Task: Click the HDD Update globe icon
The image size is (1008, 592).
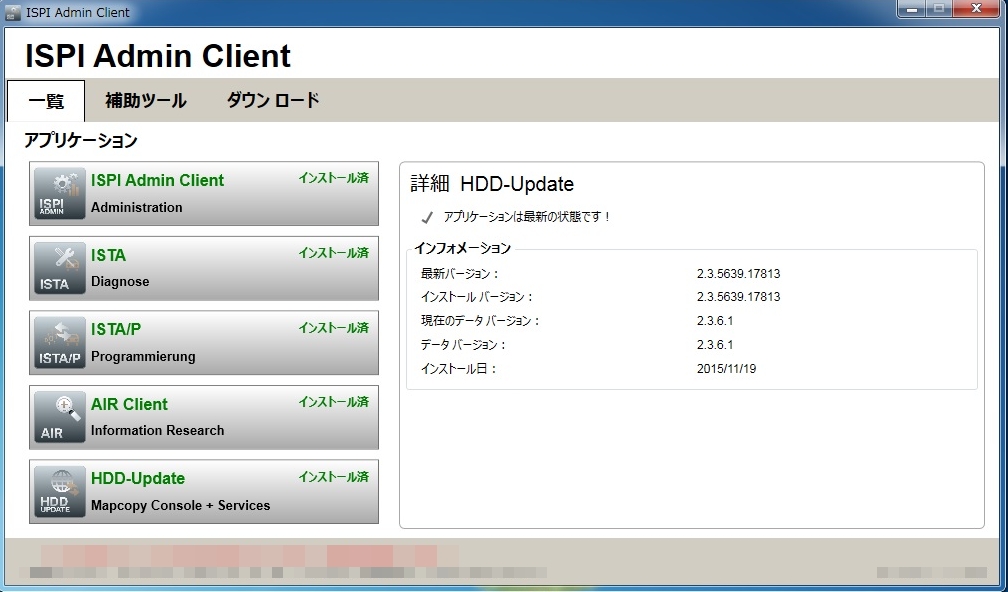Action: 60,492
